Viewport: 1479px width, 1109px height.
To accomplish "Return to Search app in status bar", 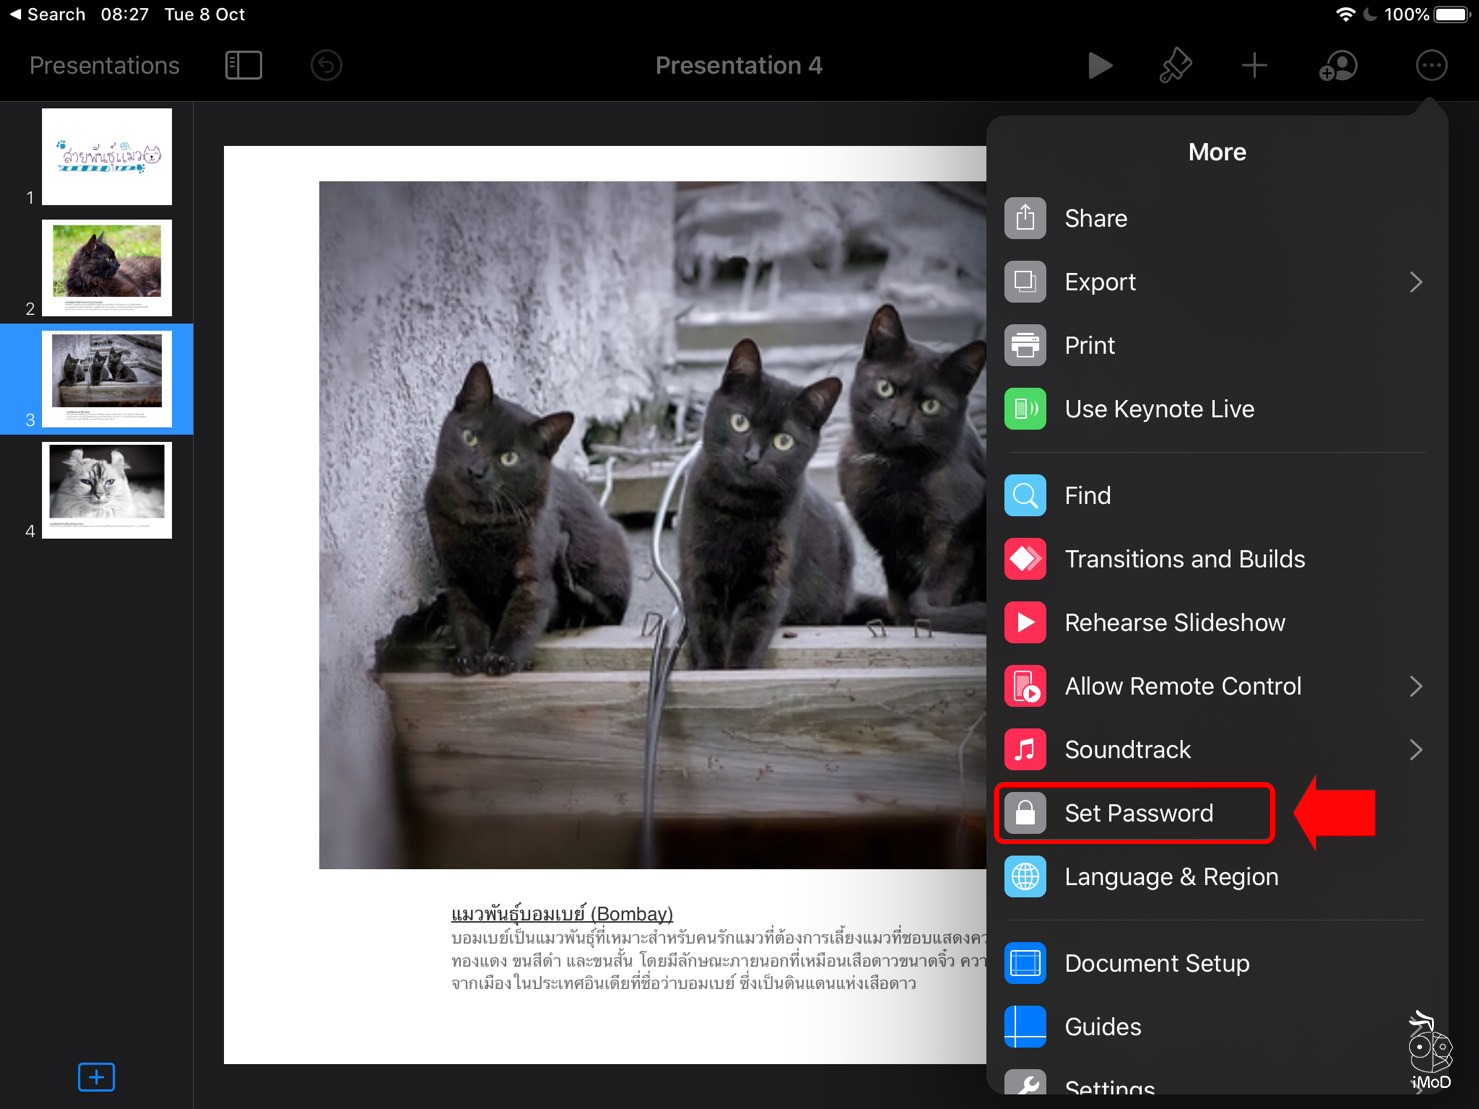I will 47,14.
